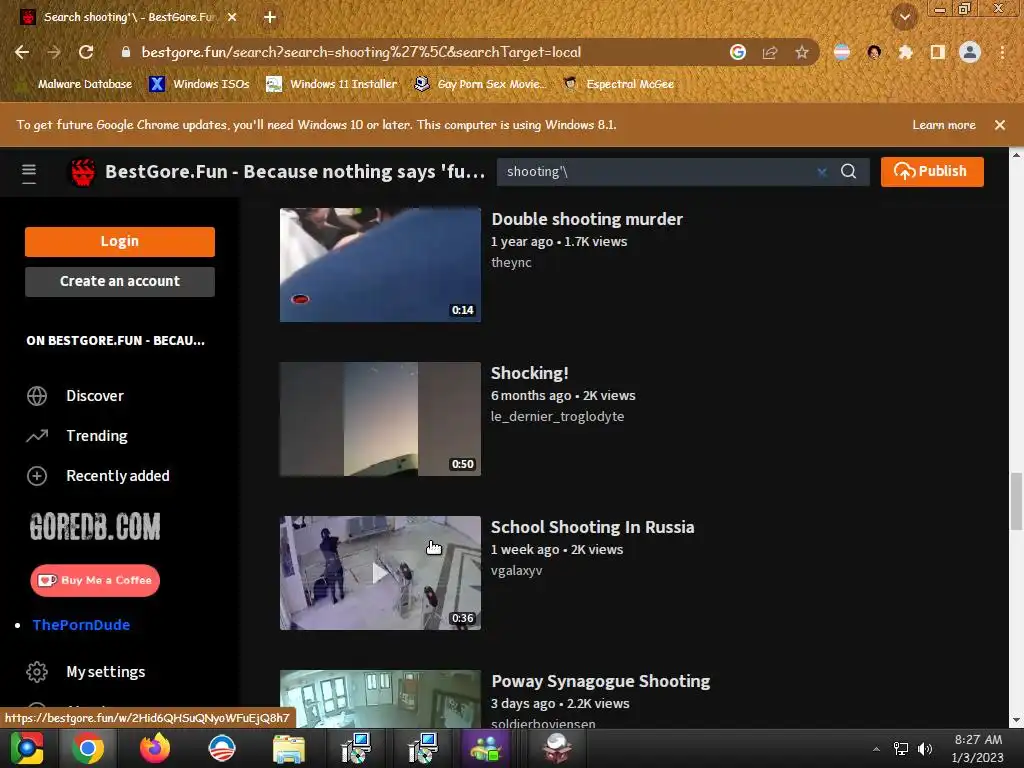Submit search with magnifier icon
The width and height of the screenshot is (1024, 768).
[x=848, y=172]
